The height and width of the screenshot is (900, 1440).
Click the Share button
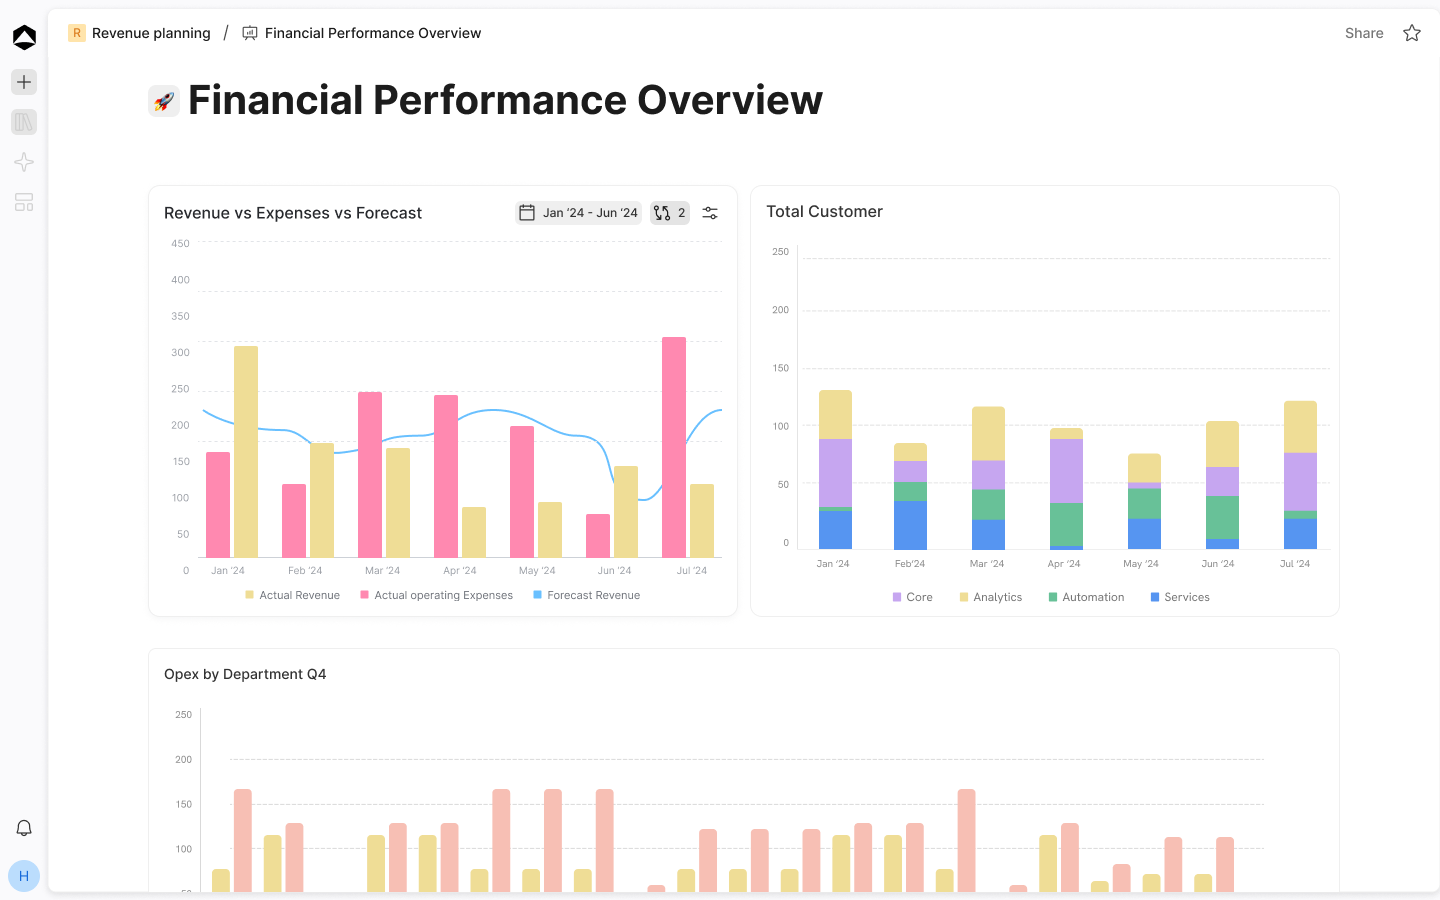(x=1364, y=33)
